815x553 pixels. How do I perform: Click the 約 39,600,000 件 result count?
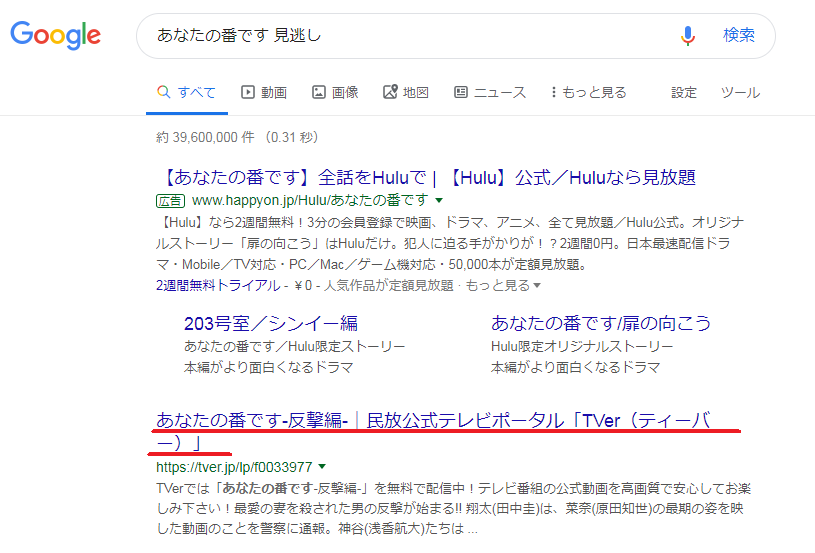(205, 137)
